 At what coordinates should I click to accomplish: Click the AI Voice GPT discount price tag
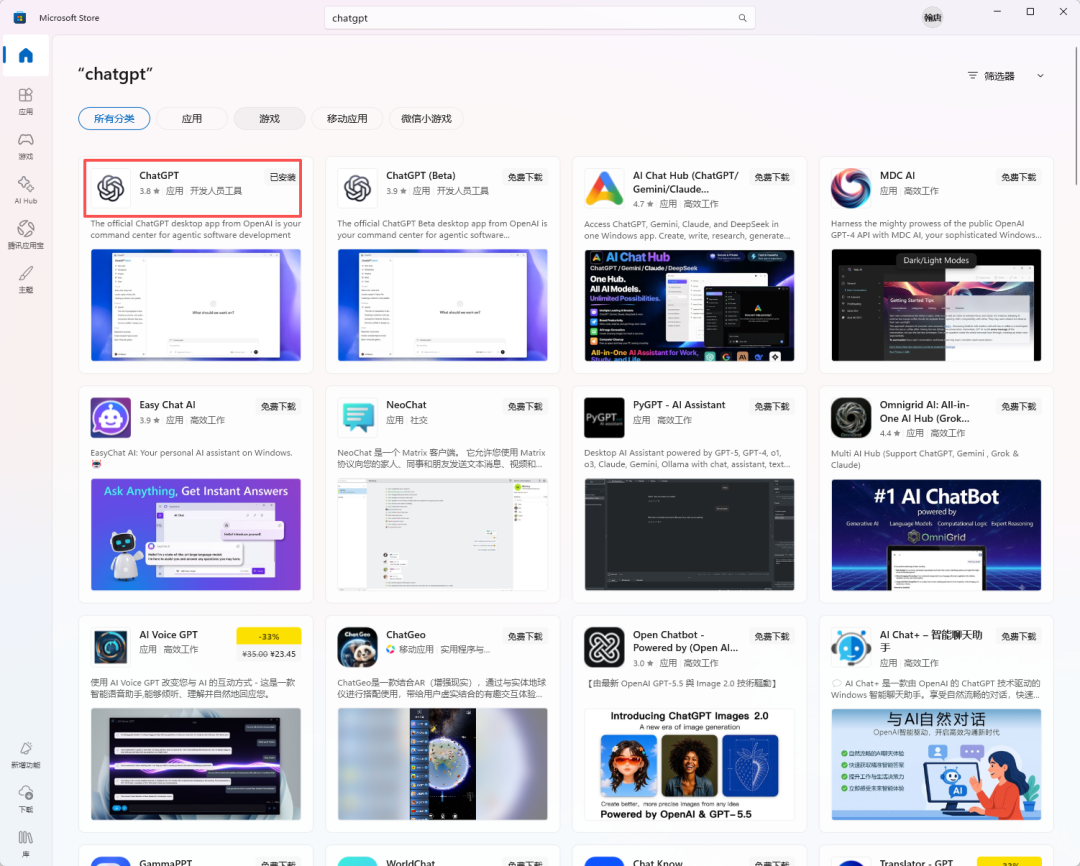tap(269, 644)
